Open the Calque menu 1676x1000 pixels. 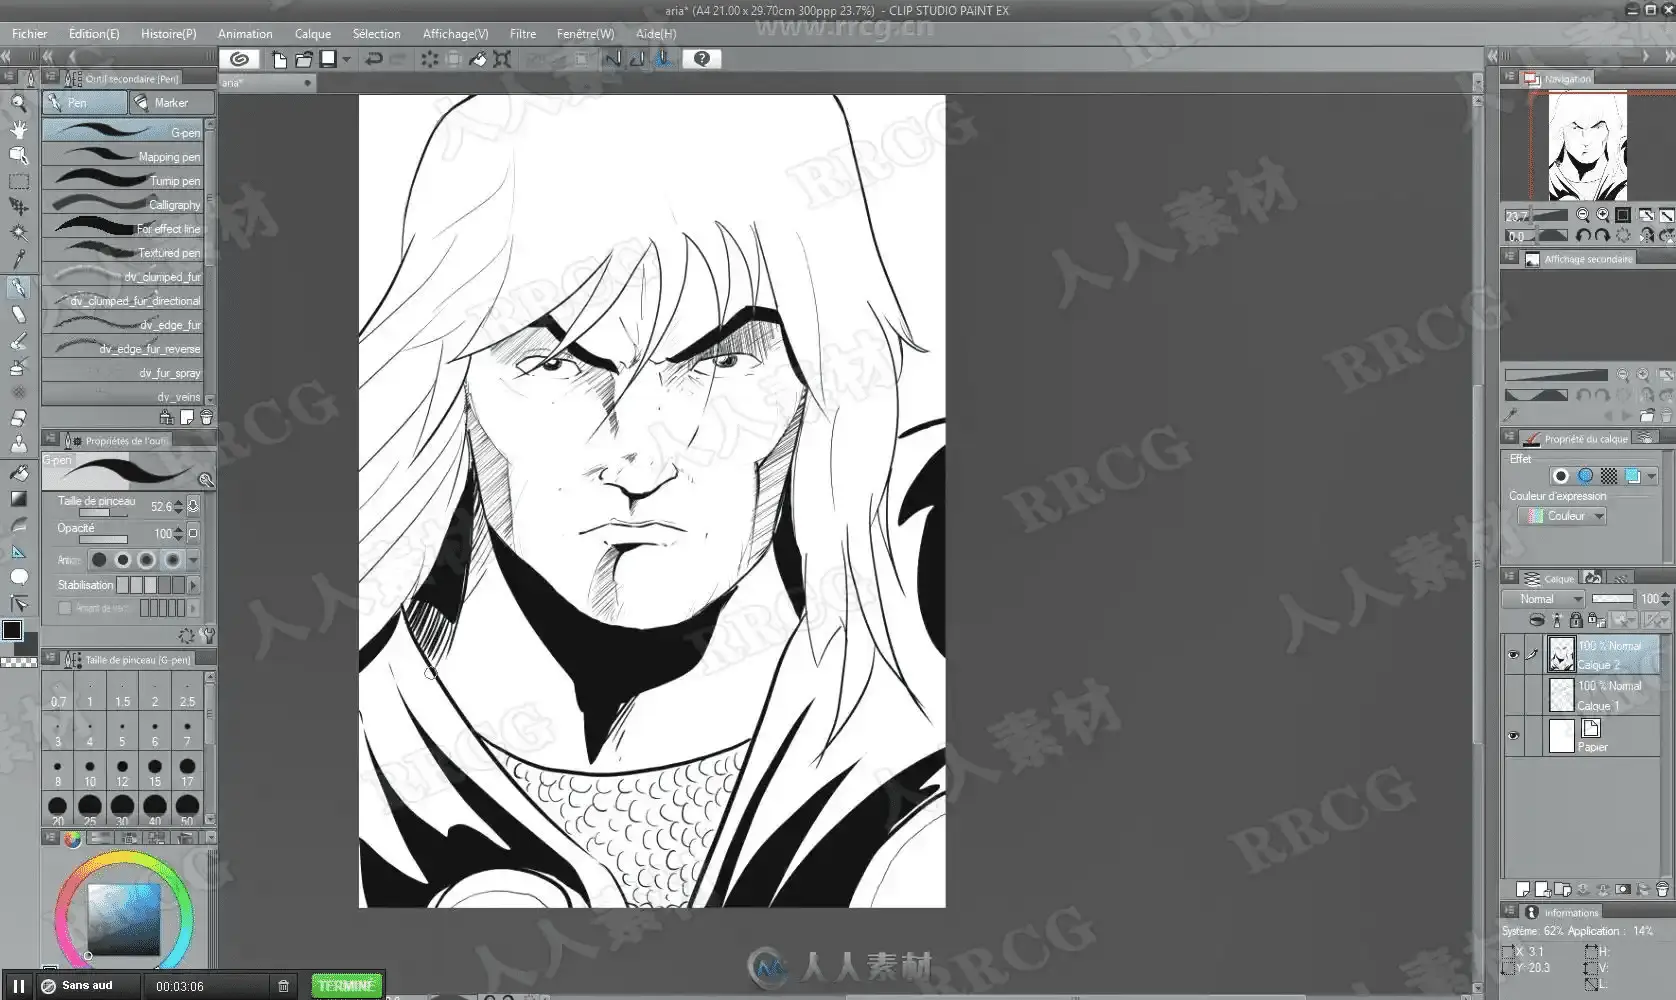(x=312, y=33)
